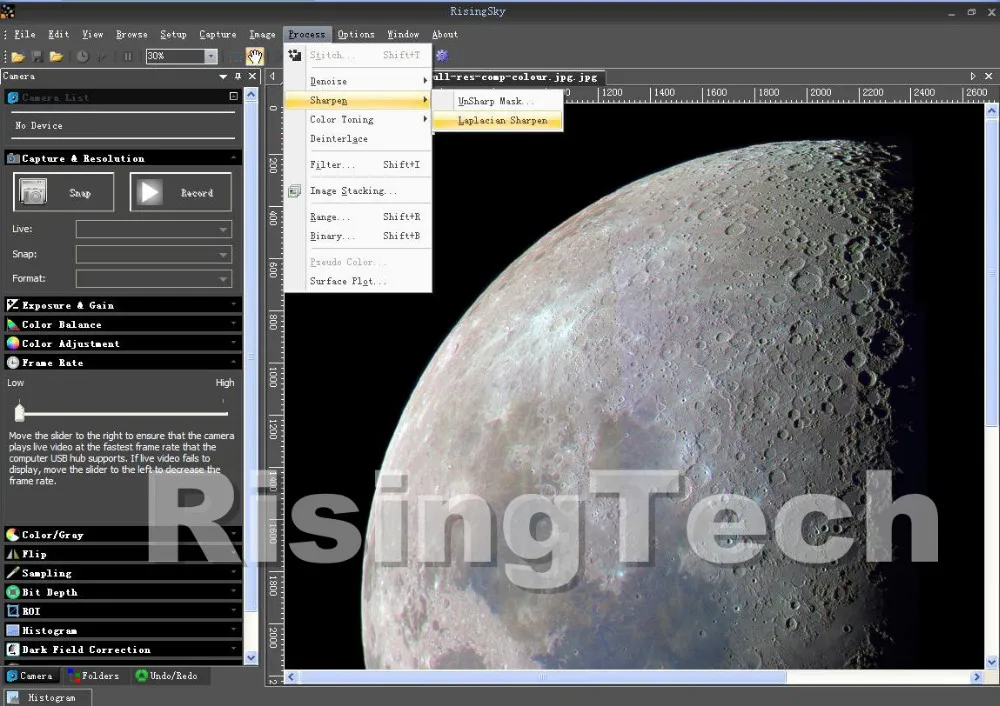
Task: Click the Color Adjustment color wheel icon
Action: (12, 343)
